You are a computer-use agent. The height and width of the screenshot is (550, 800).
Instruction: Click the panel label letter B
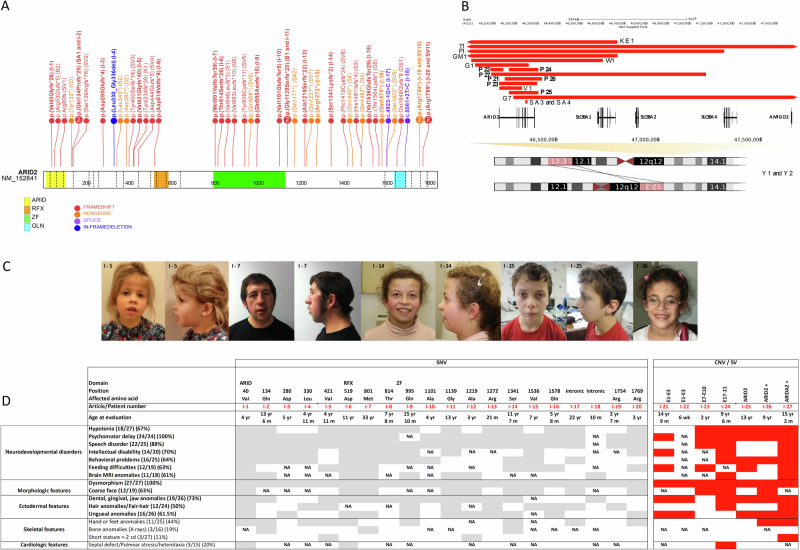pyautogui.click(x=465, y=7)
